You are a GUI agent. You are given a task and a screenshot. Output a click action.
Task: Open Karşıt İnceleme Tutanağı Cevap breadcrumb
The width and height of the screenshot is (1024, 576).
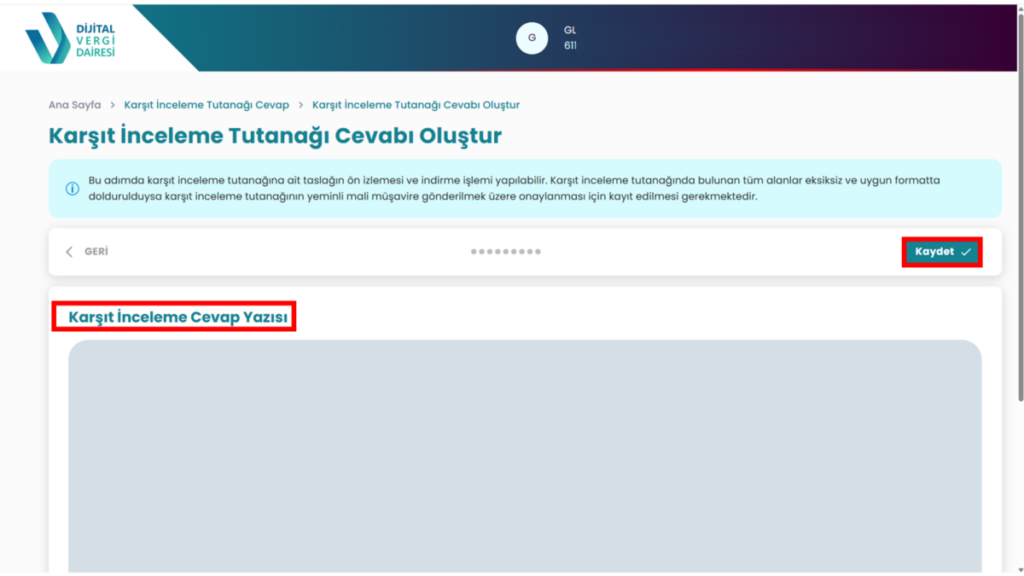(206, 105)
